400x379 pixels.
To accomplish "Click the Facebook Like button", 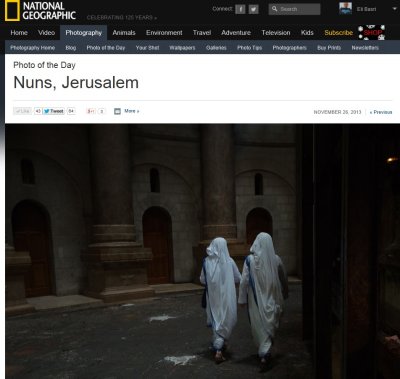I will [x=23, y=111].
